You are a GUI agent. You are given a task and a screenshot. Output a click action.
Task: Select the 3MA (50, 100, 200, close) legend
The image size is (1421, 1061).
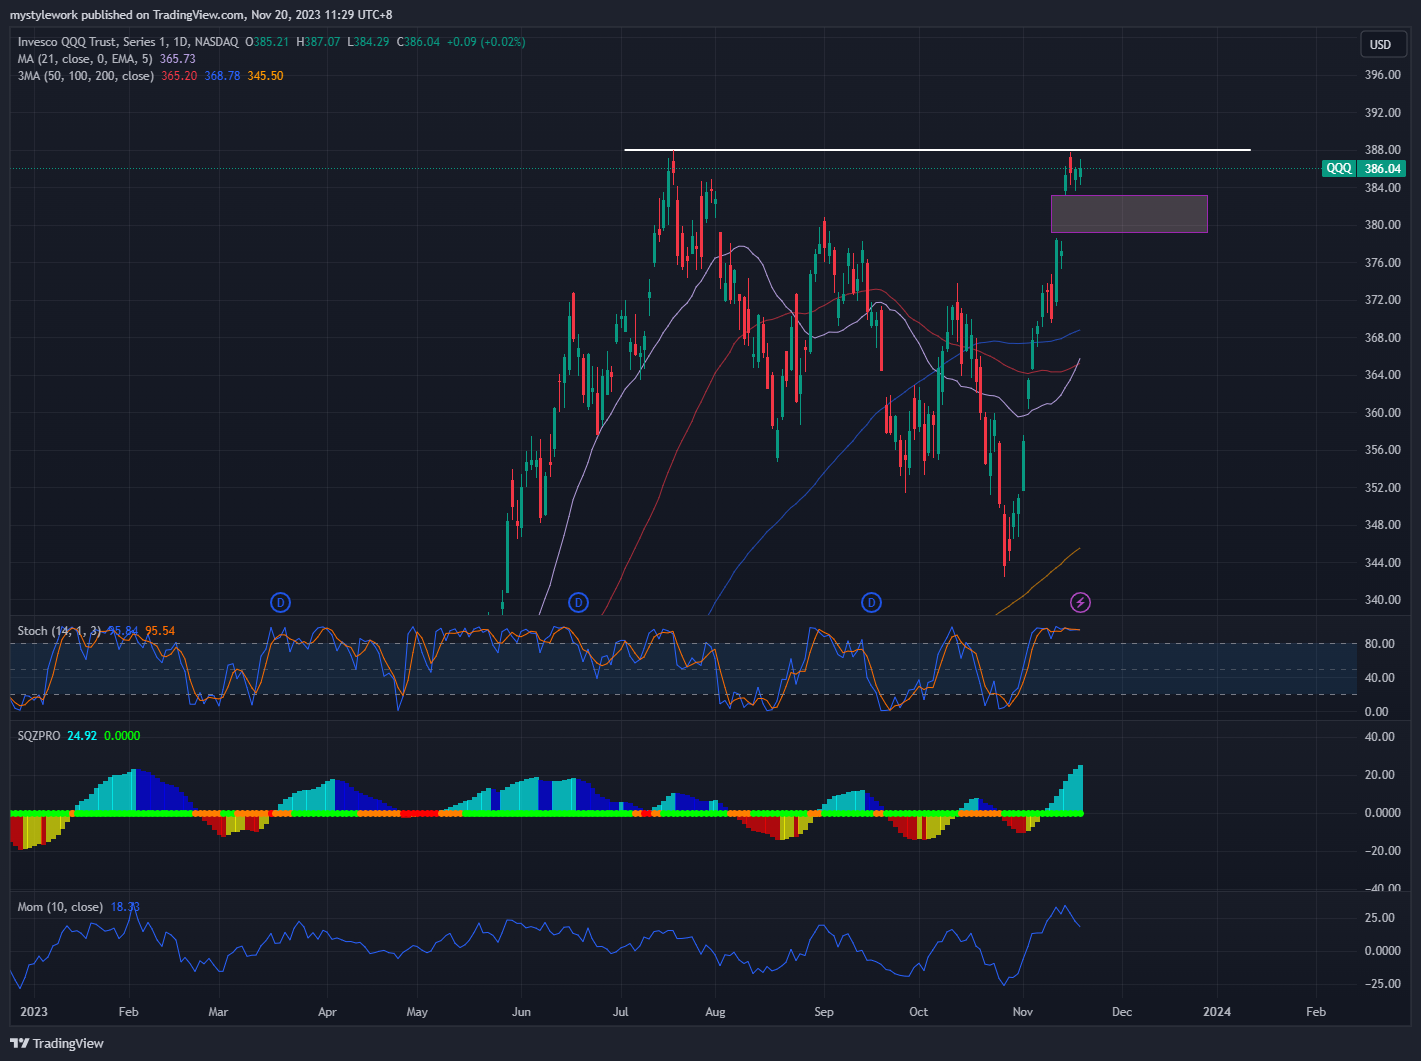(86, 76)
